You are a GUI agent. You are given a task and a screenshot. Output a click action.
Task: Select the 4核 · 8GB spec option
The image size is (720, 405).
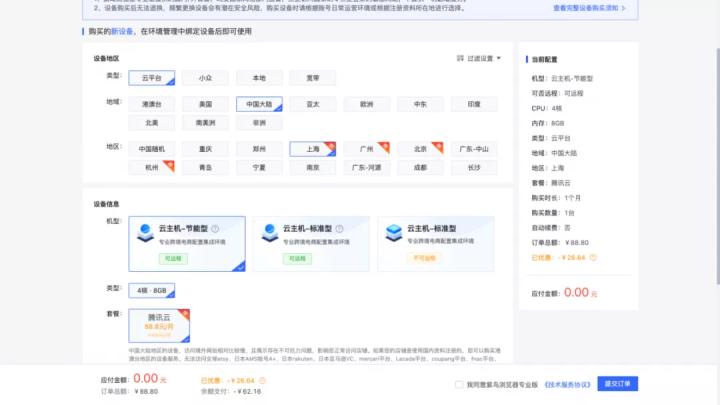(x=153, y=290)
